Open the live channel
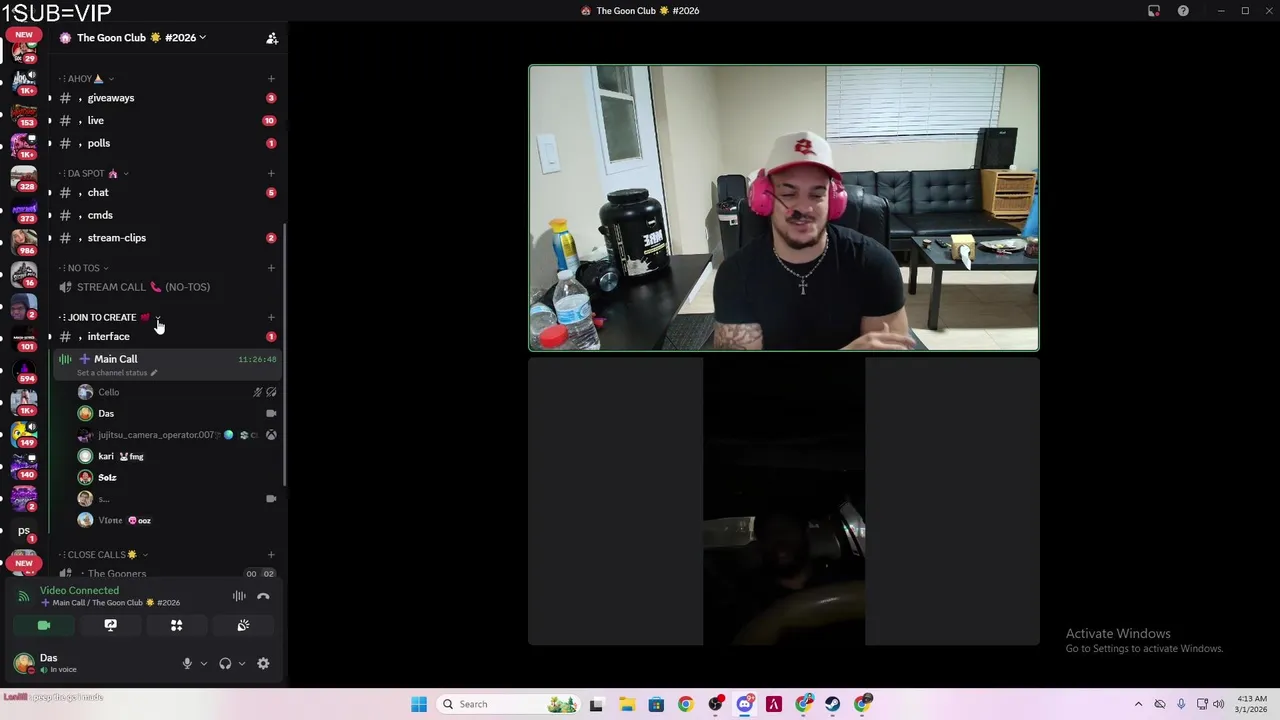 tap(167, 120)
